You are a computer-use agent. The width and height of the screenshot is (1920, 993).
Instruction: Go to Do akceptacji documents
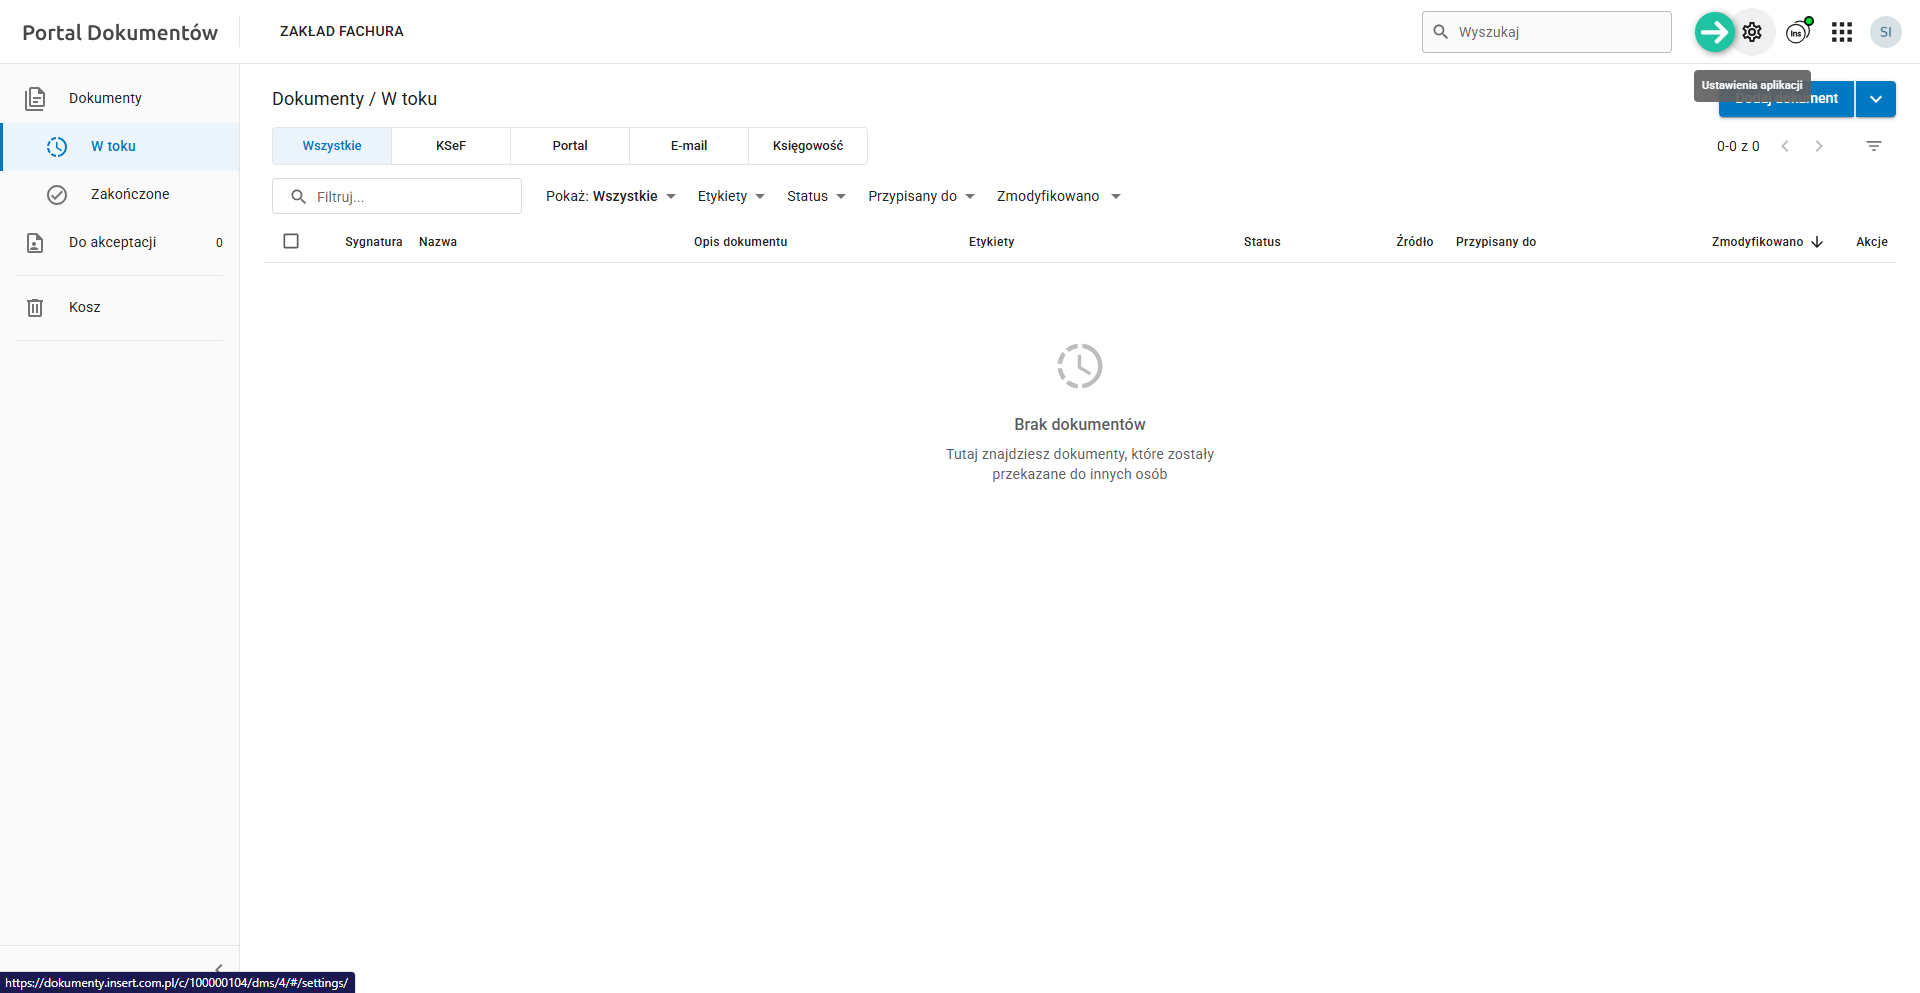pos(112,242)
